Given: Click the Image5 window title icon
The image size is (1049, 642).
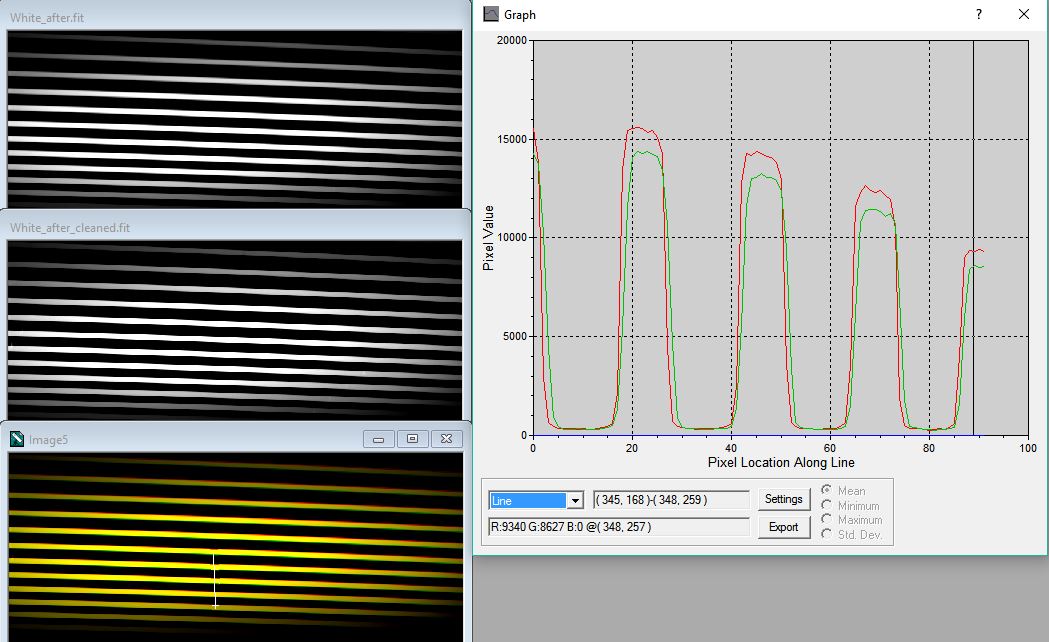Looking at the screenshot, I should coord(16,439).
